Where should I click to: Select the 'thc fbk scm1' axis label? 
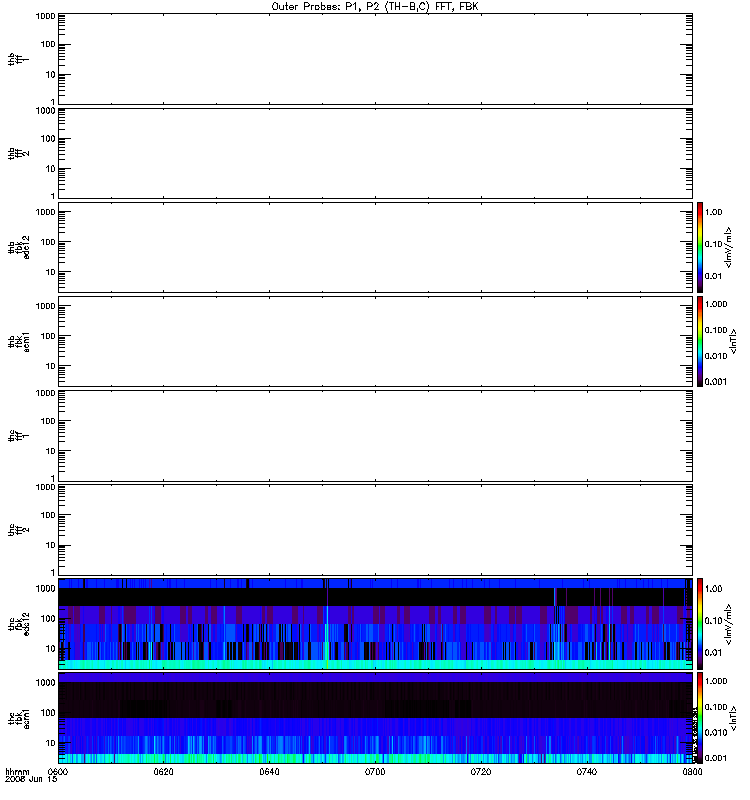point(18,718)
